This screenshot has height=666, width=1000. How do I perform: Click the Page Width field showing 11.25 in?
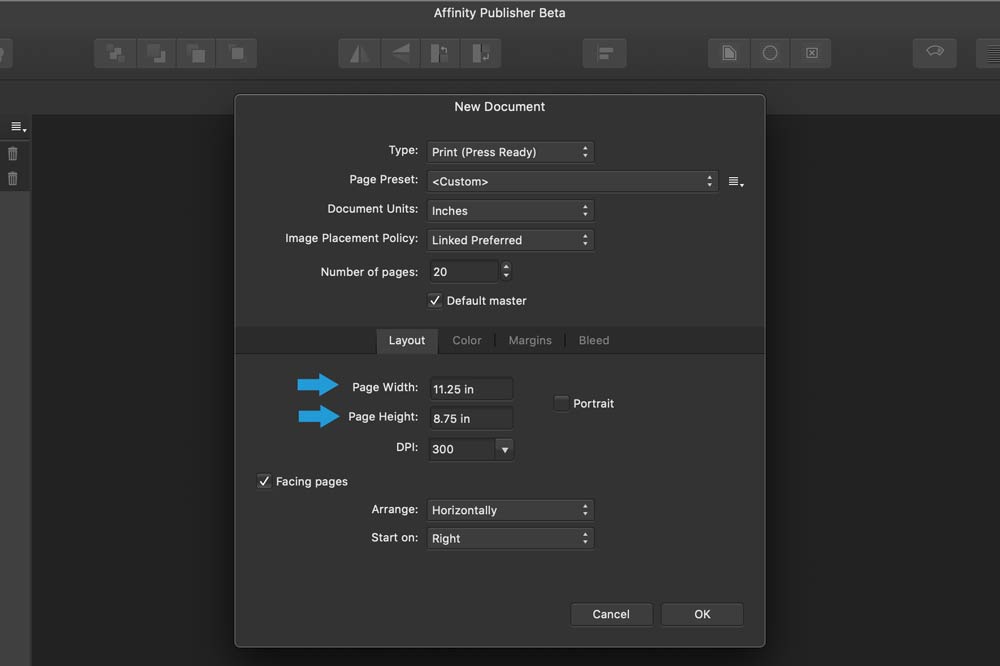(x=471, y=388)
